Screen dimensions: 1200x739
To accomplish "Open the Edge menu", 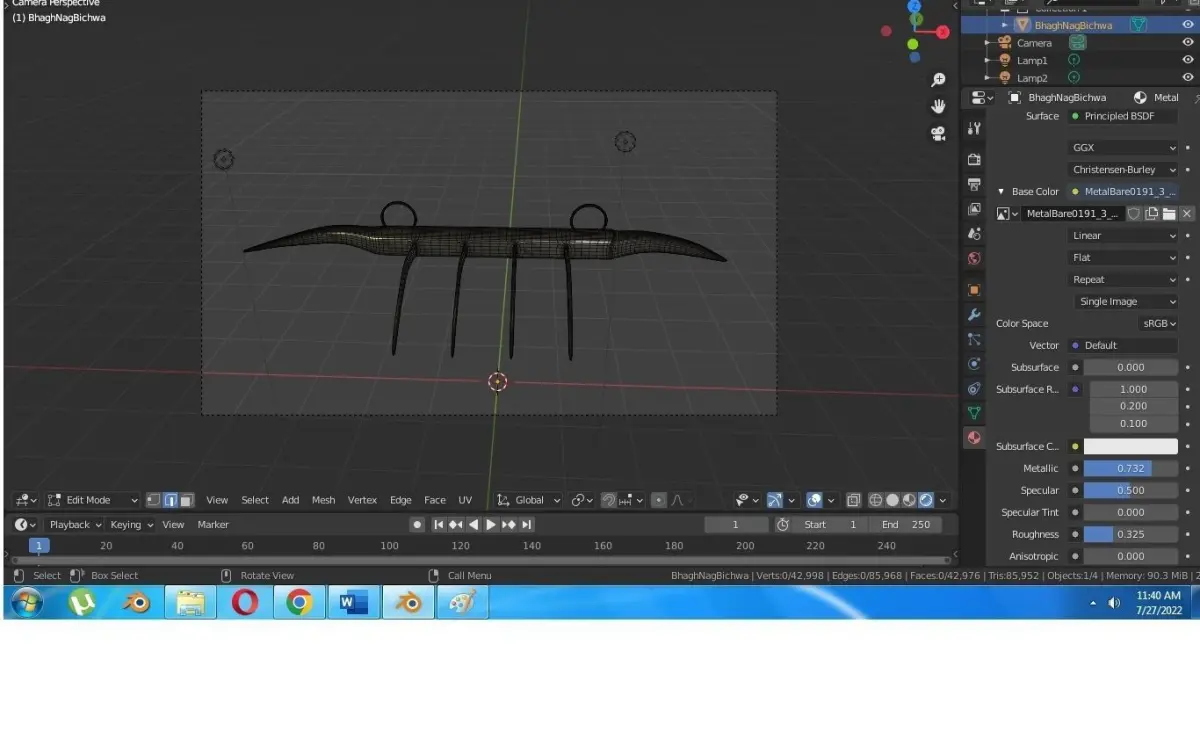I will tap(401, 500).
